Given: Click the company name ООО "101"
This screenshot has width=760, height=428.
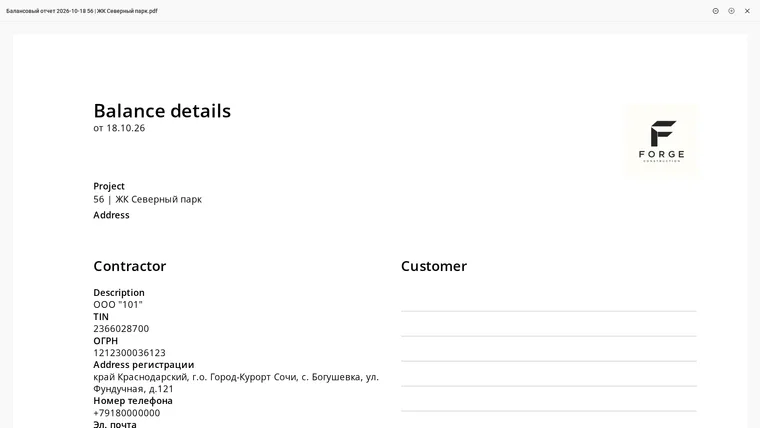Looking at the screenshot, I should 118,304.
